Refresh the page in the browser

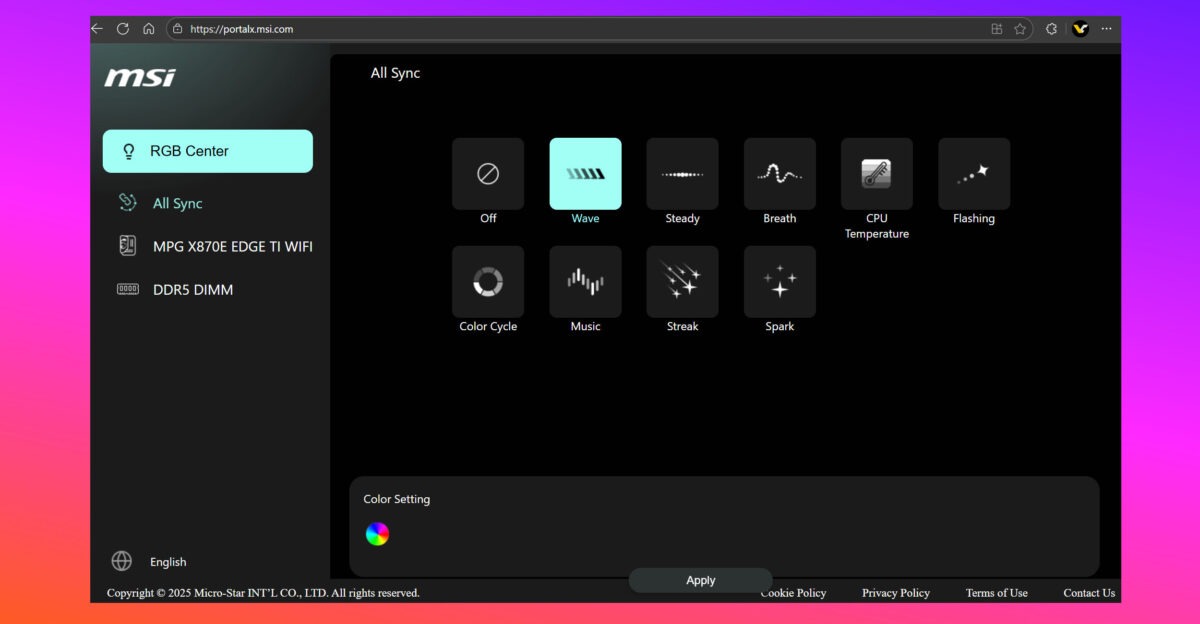(x=123, y=29)
